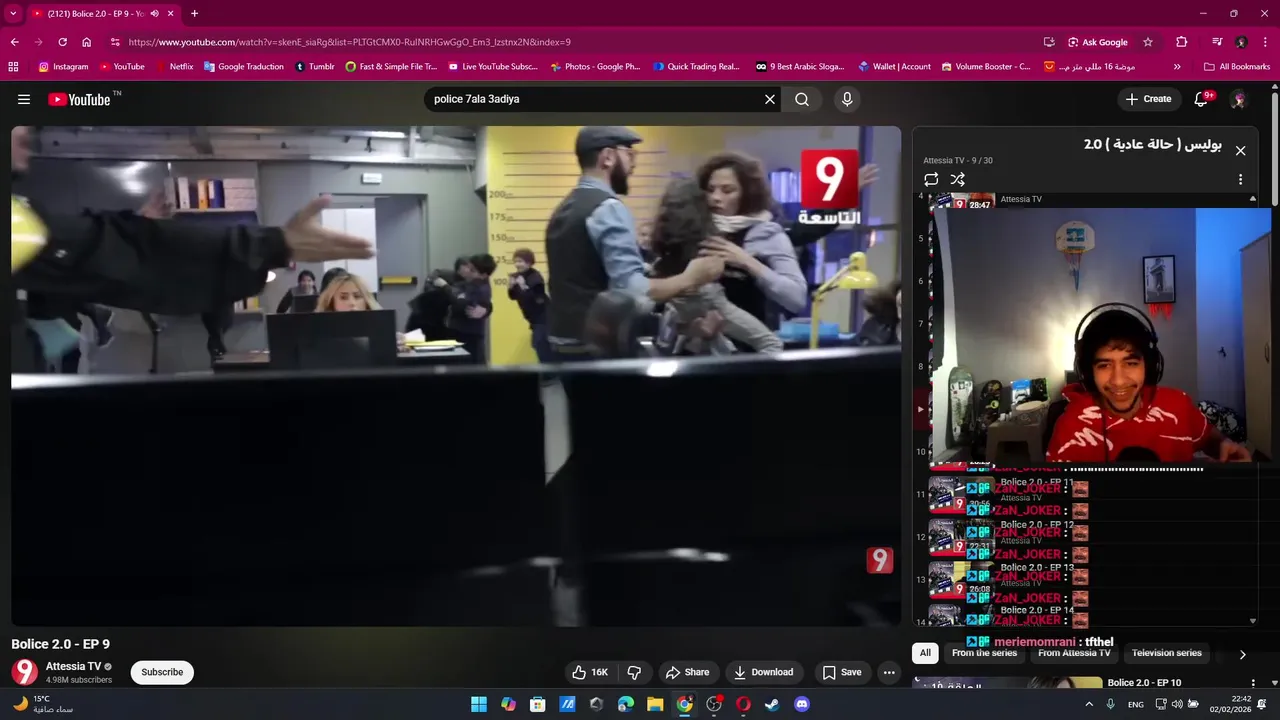Screen dimensions: 1280x720
Task: Reload the page in Chrome
Action: tap(62, 42)
